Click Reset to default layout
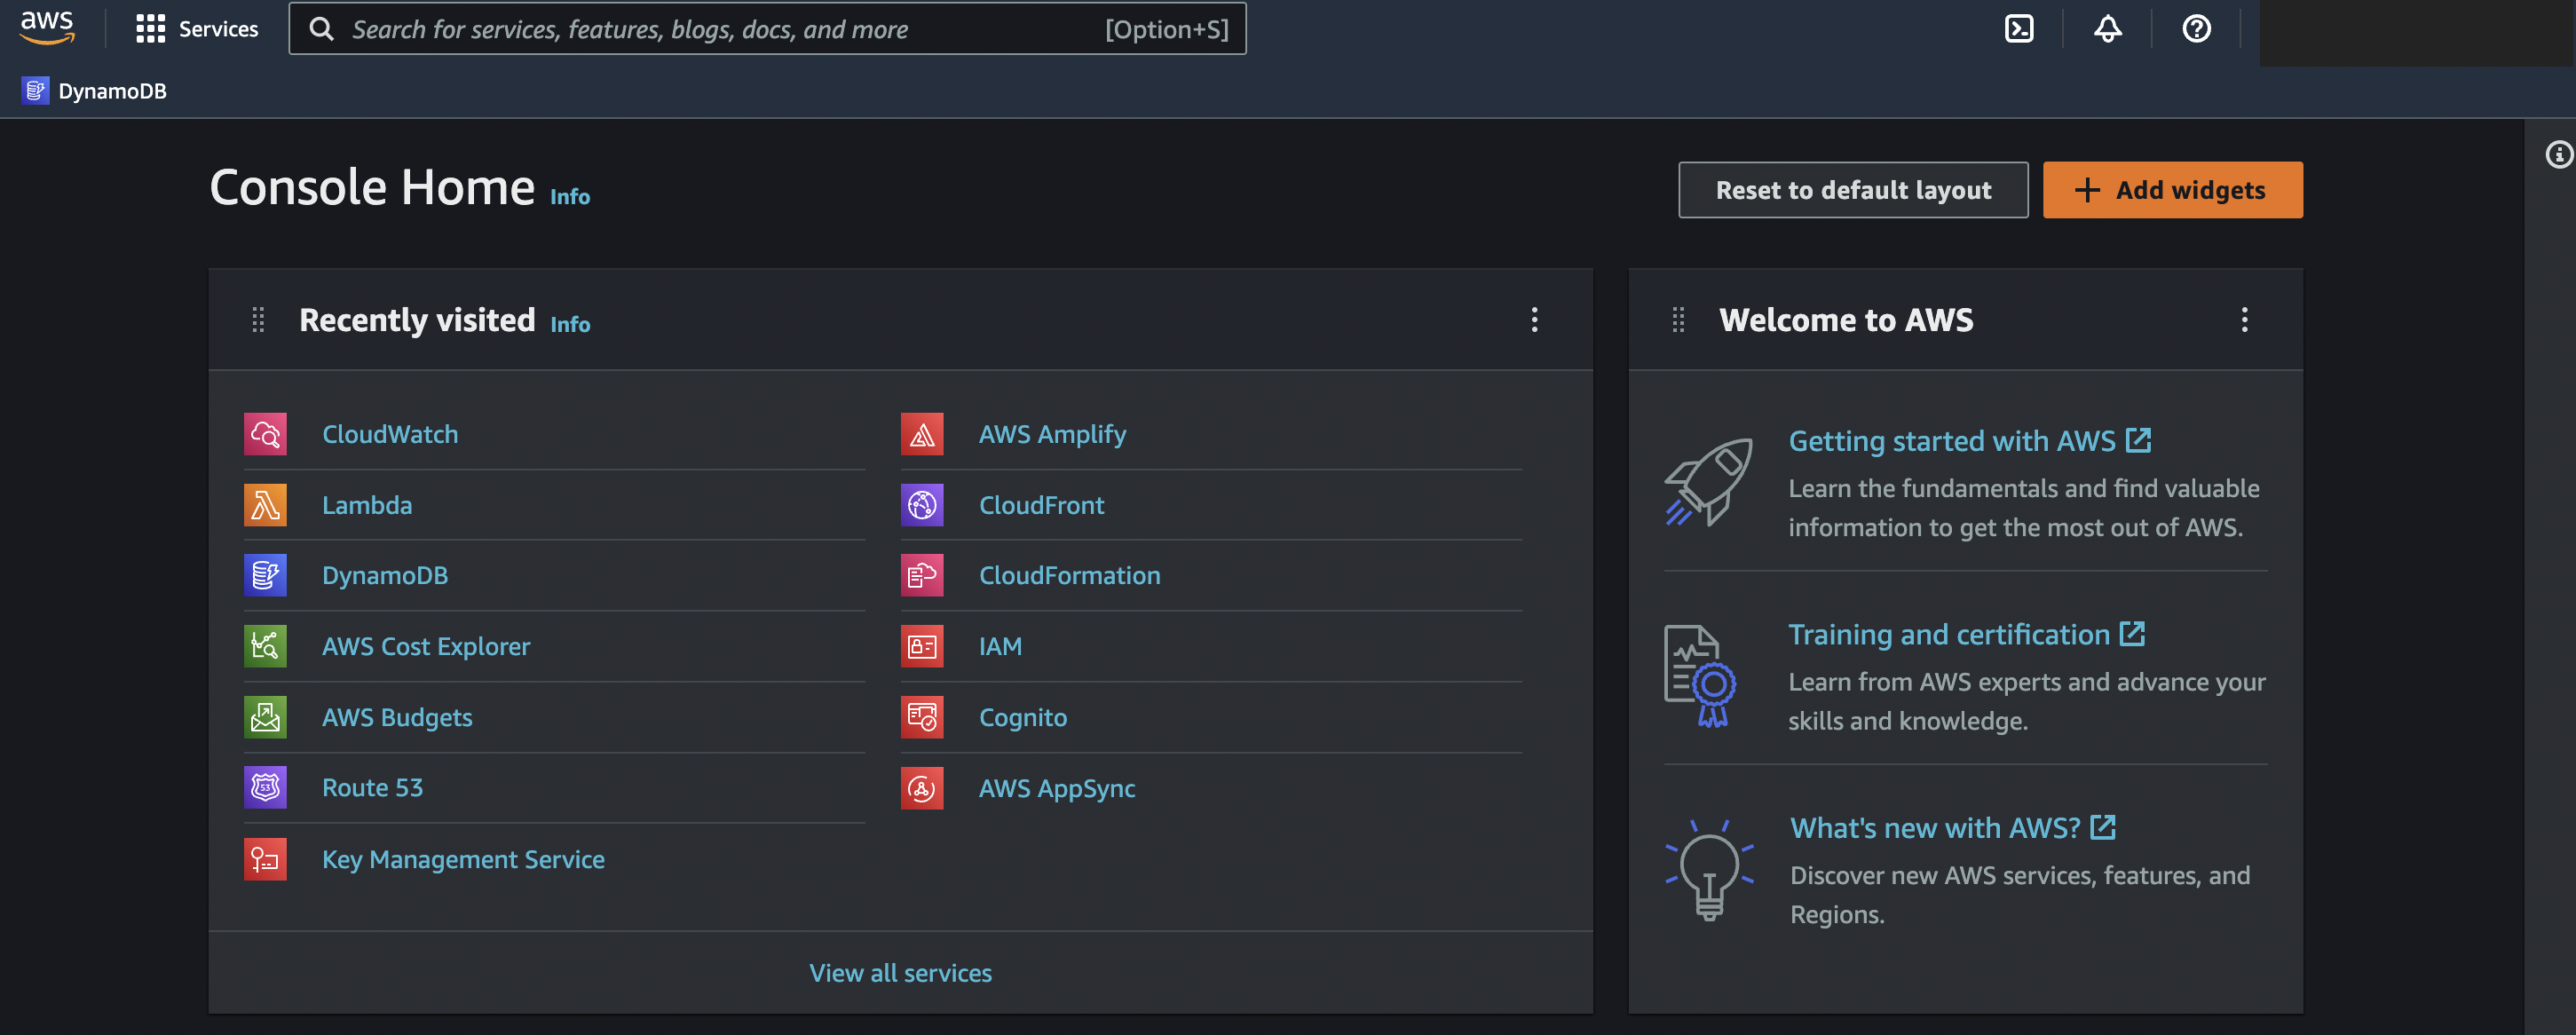This screenshot has width=2576, height=1035. tap(1852, 190)
